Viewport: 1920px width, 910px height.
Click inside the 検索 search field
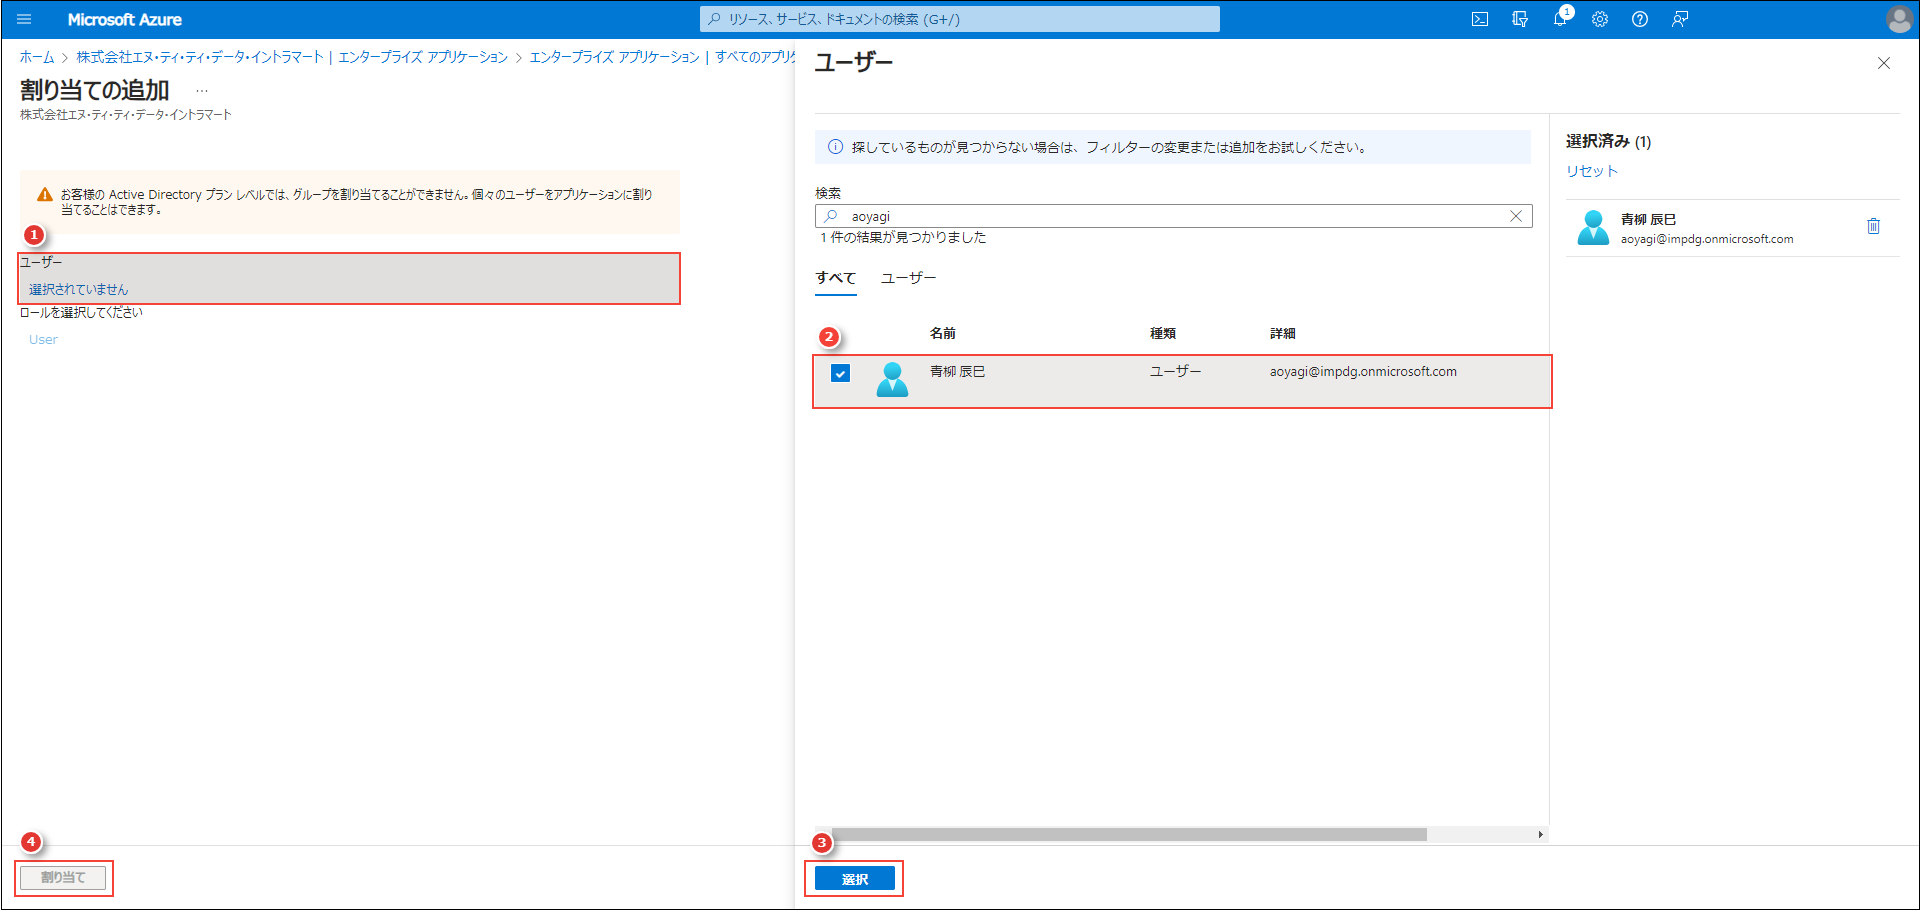1100,215
